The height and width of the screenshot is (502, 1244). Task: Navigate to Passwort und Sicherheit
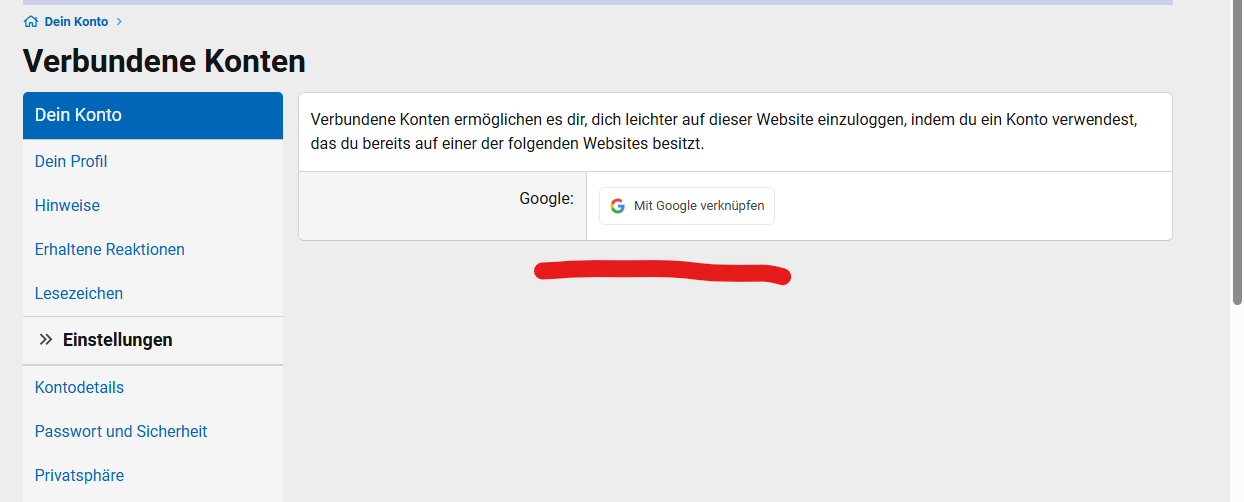point(121,431)
